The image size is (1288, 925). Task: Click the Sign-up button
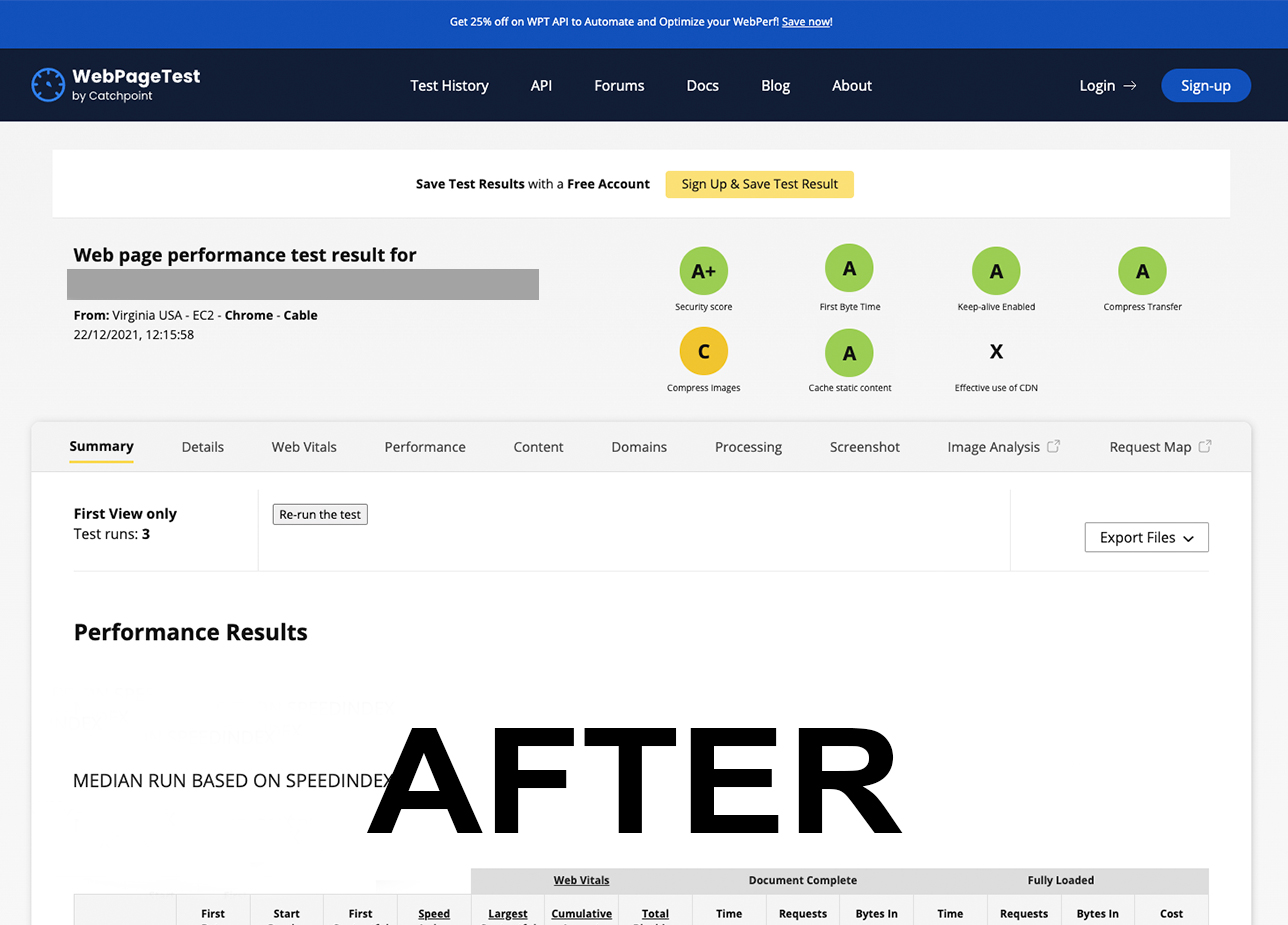[x=1206, y=86]
